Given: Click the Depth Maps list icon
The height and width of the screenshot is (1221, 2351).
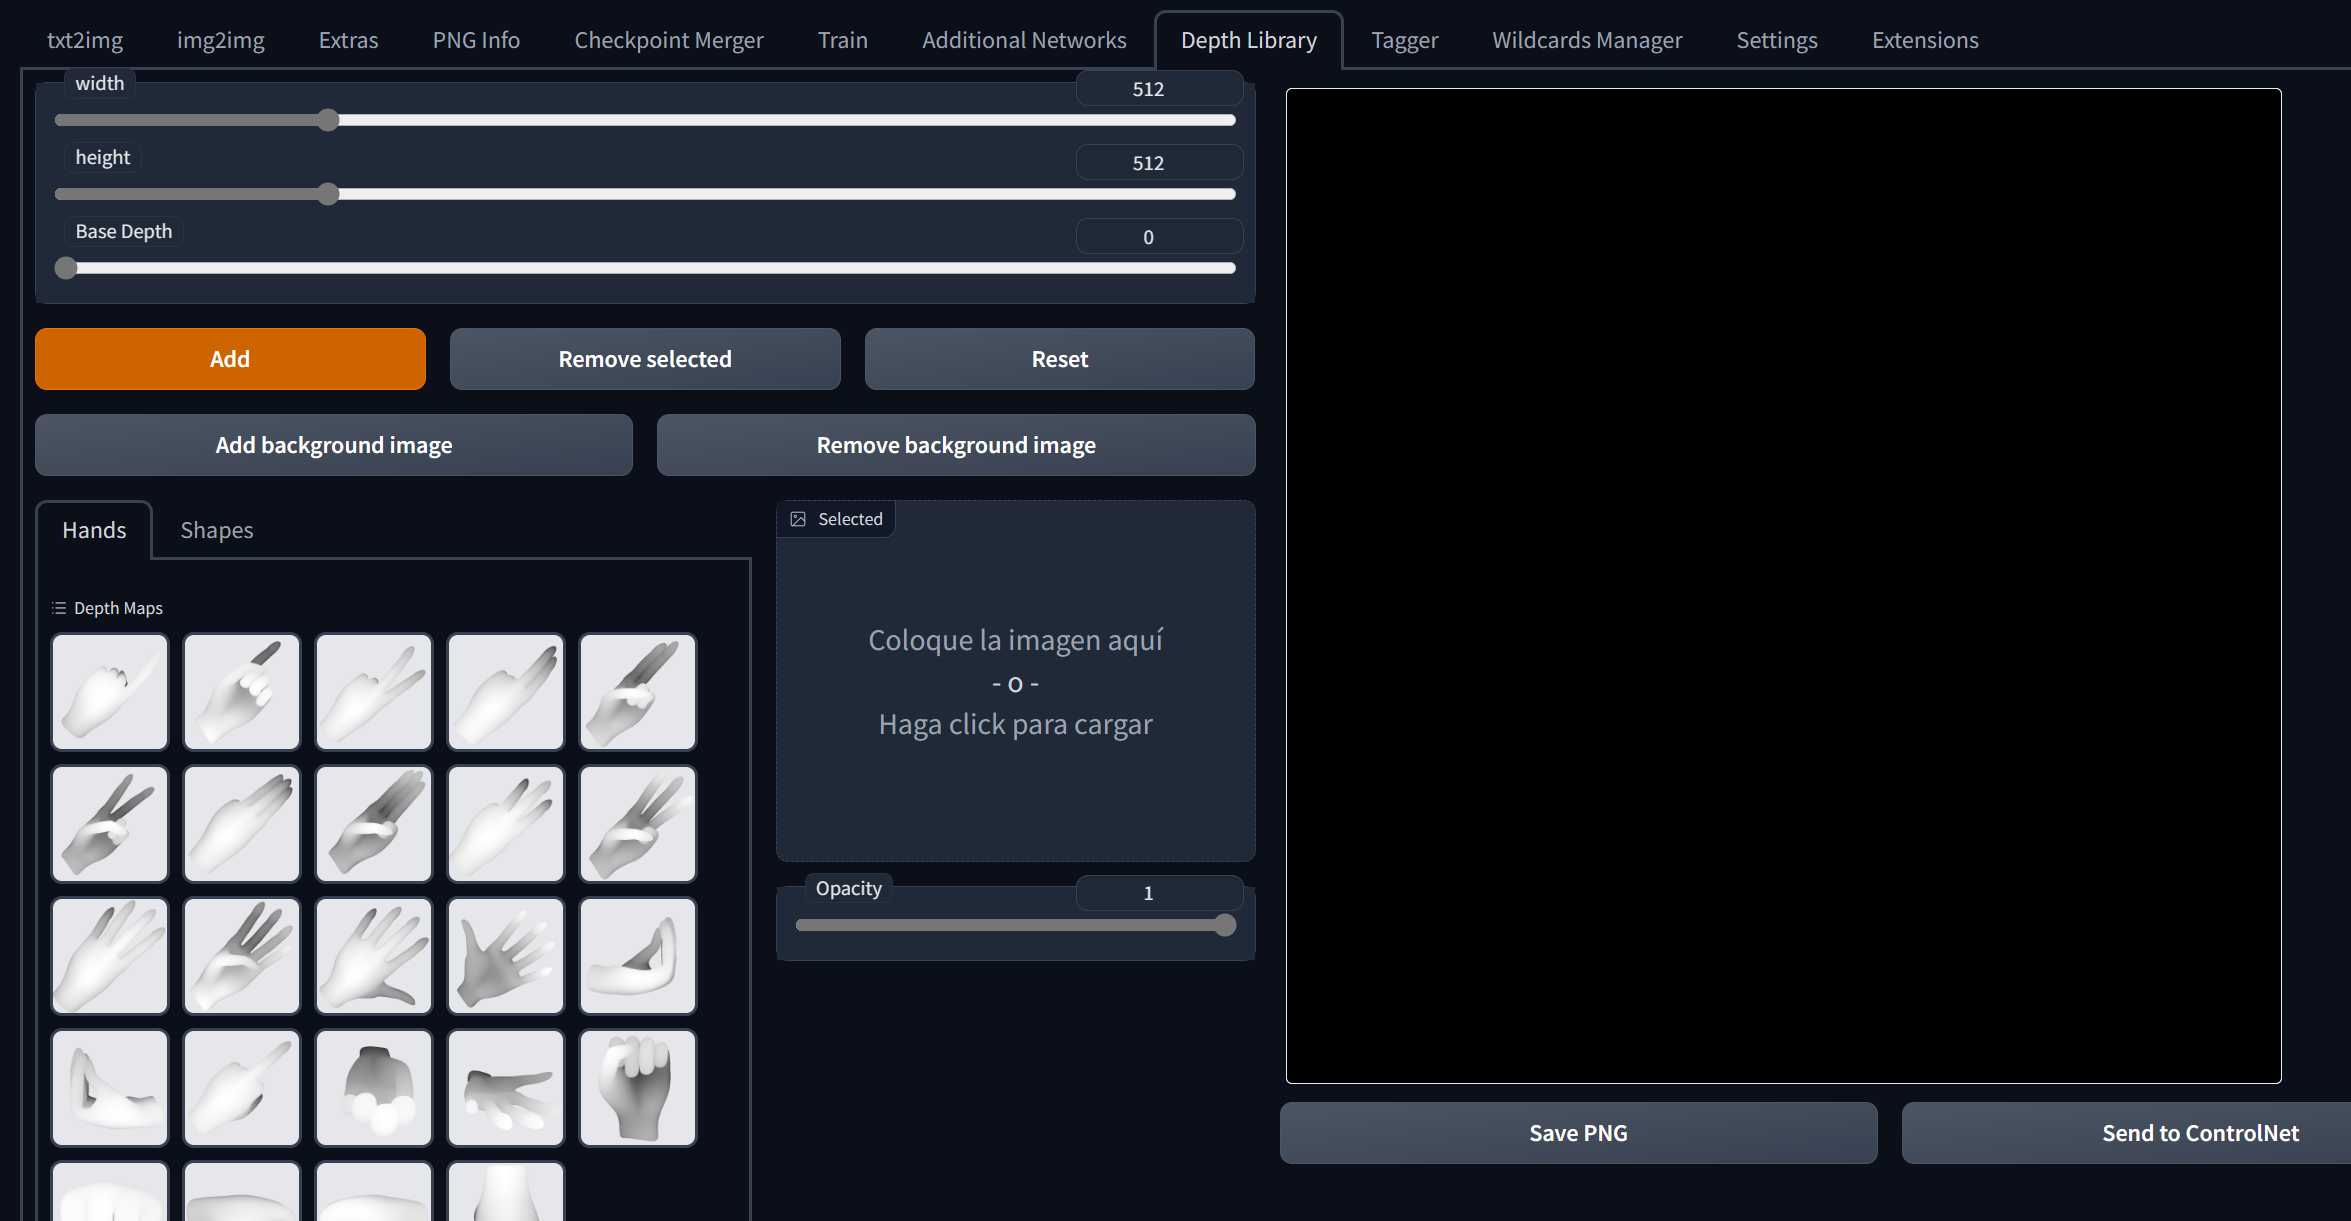Looking at the screenshot, I should [59, 608].
